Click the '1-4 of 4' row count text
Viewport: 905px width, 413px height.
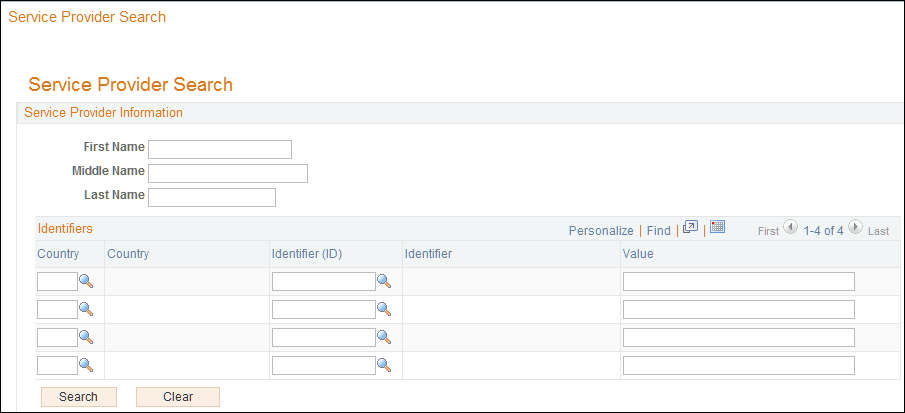[823, 231]
